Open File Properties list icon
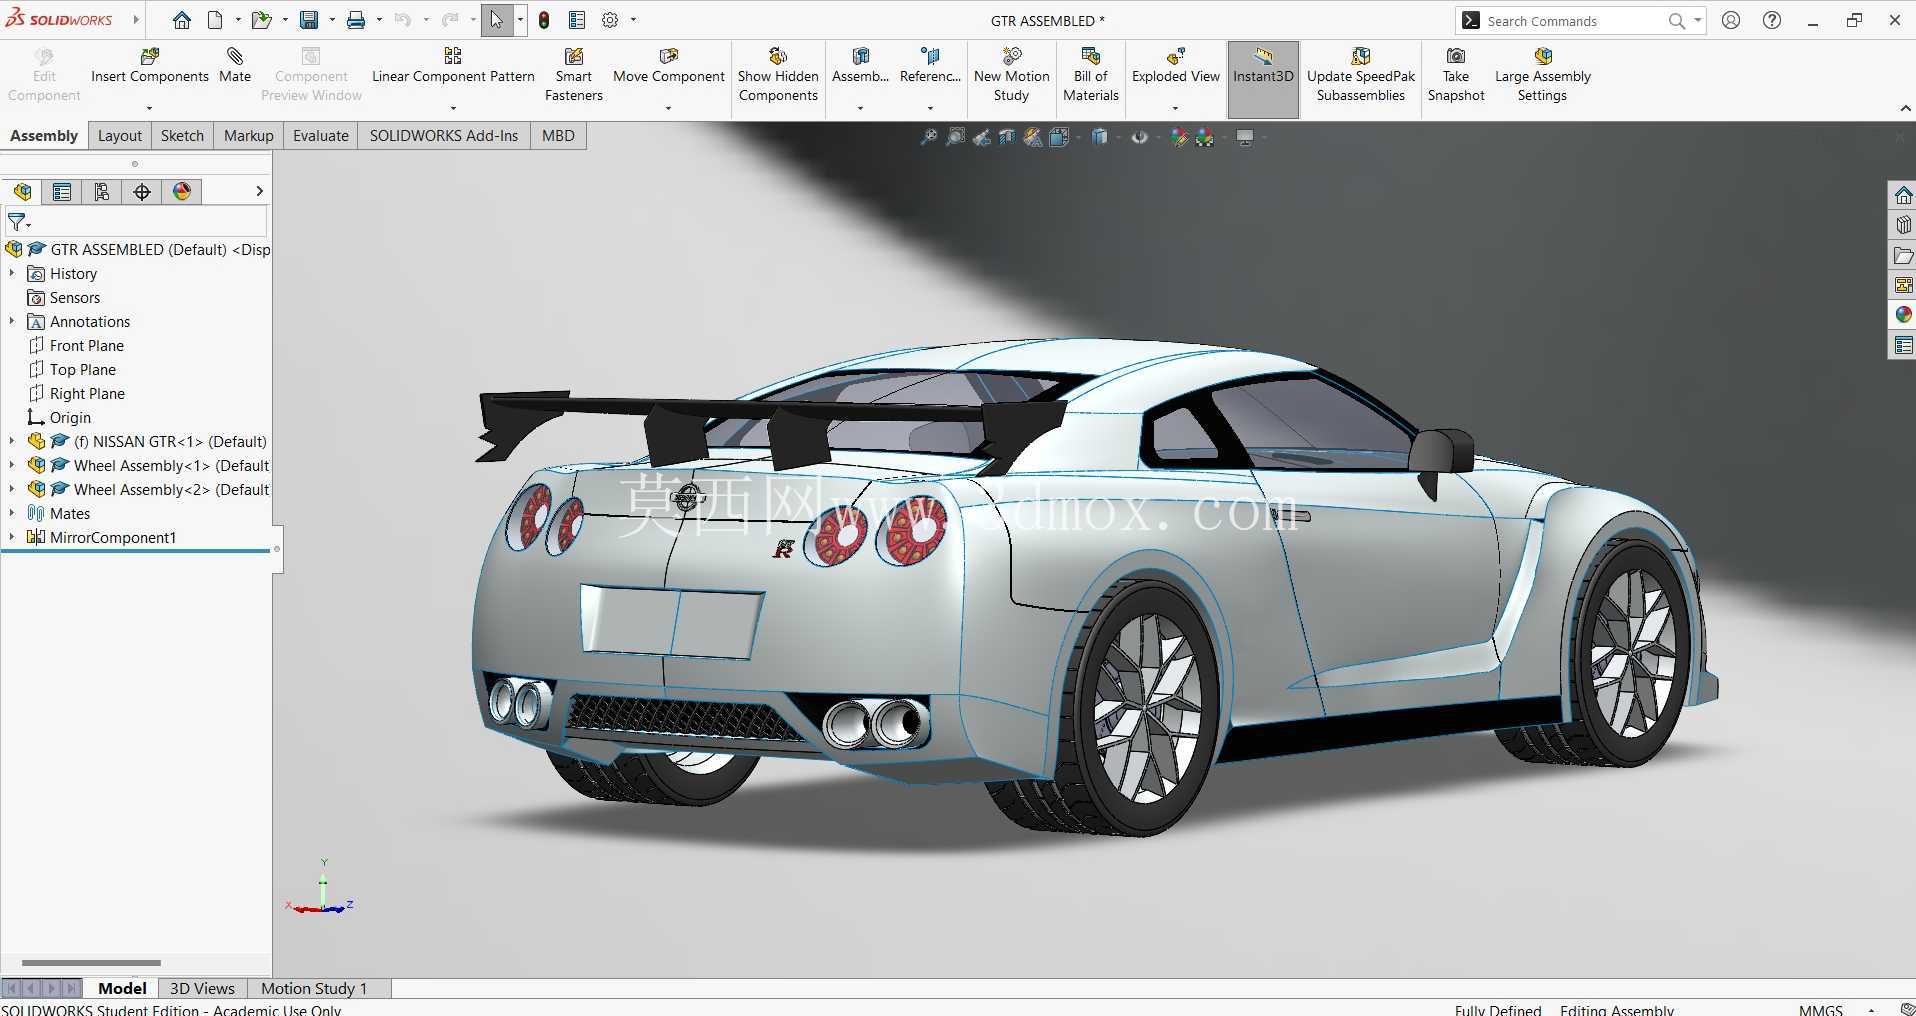Screen dimensions: 1916x1016 click(x=577, y=20)
